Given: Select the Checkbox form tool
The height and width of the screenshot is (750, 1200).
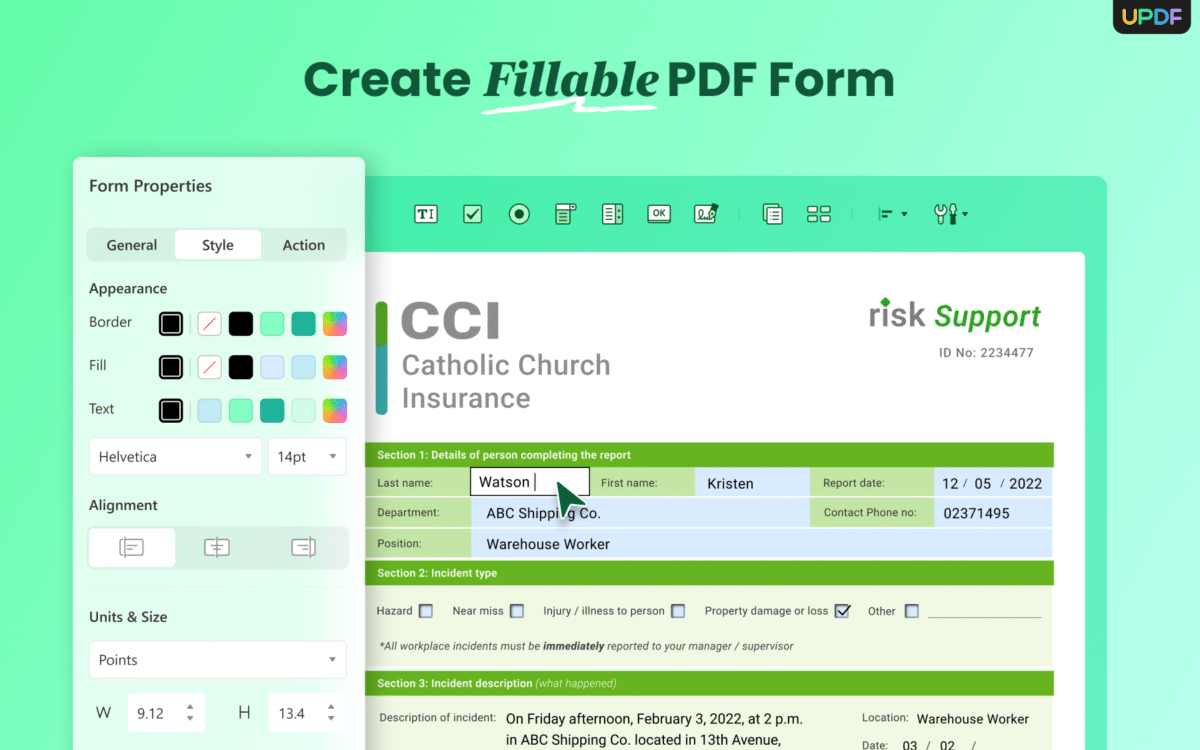Looking at the screenshot, I should 471,213.
